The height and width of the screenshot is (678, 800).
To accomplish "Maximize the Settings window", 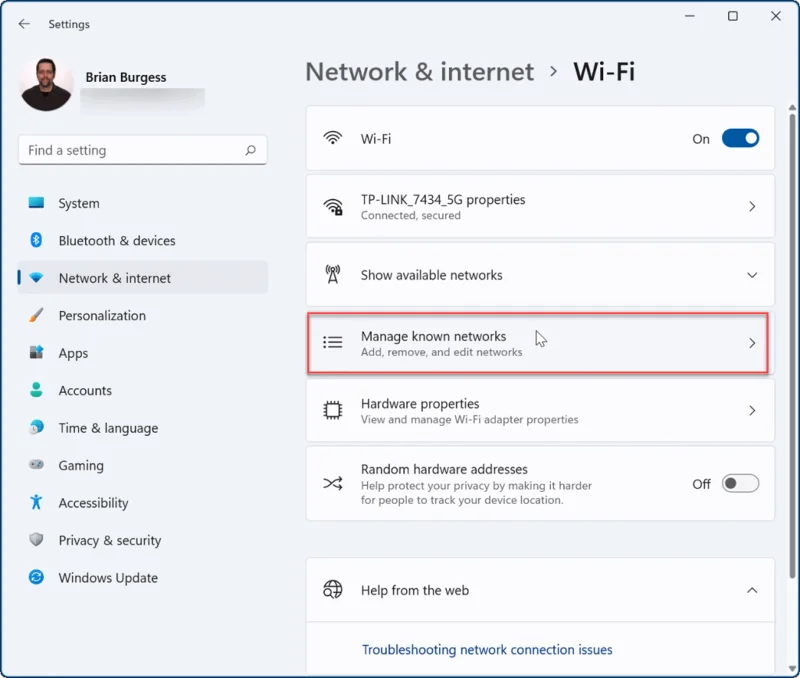I will click(x=733, y=16).
